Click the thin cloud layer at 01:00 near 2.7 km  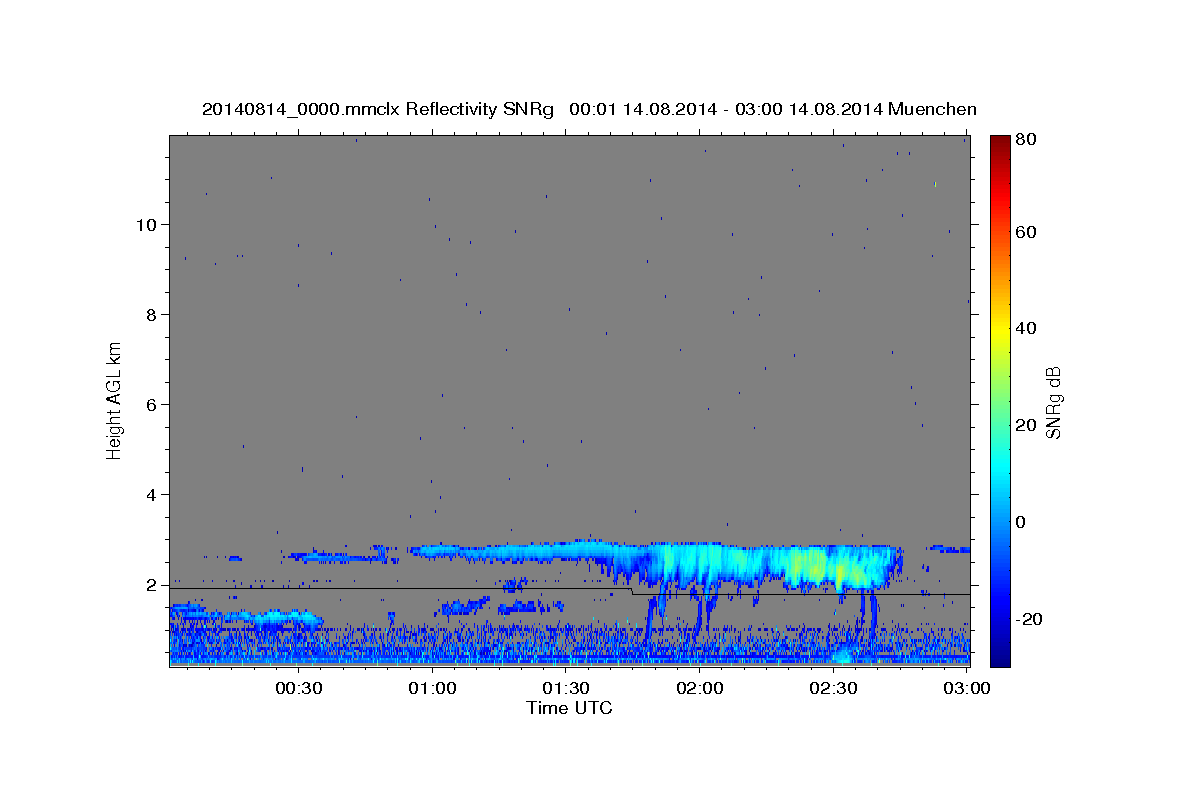point(433,551)
